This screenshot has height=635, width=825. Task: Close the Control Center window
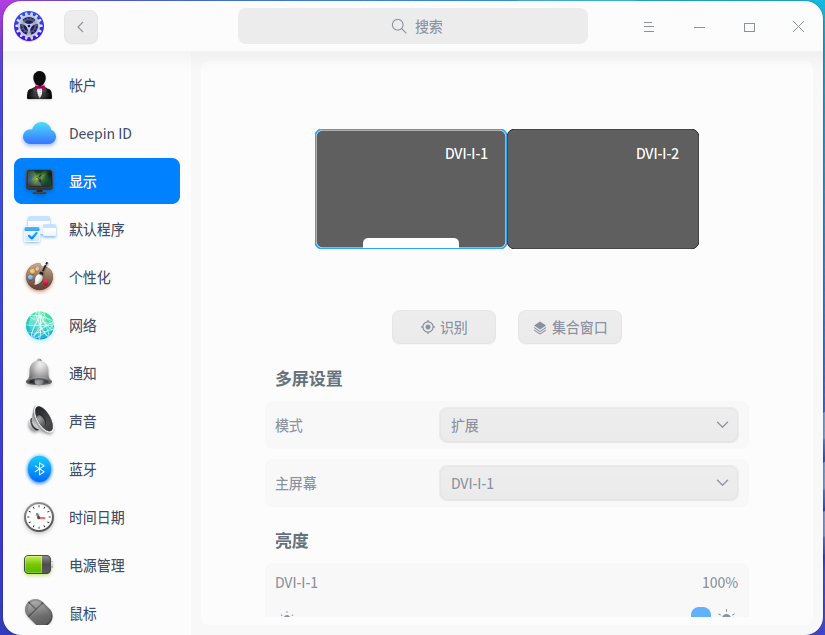click(x=798, y=27)
